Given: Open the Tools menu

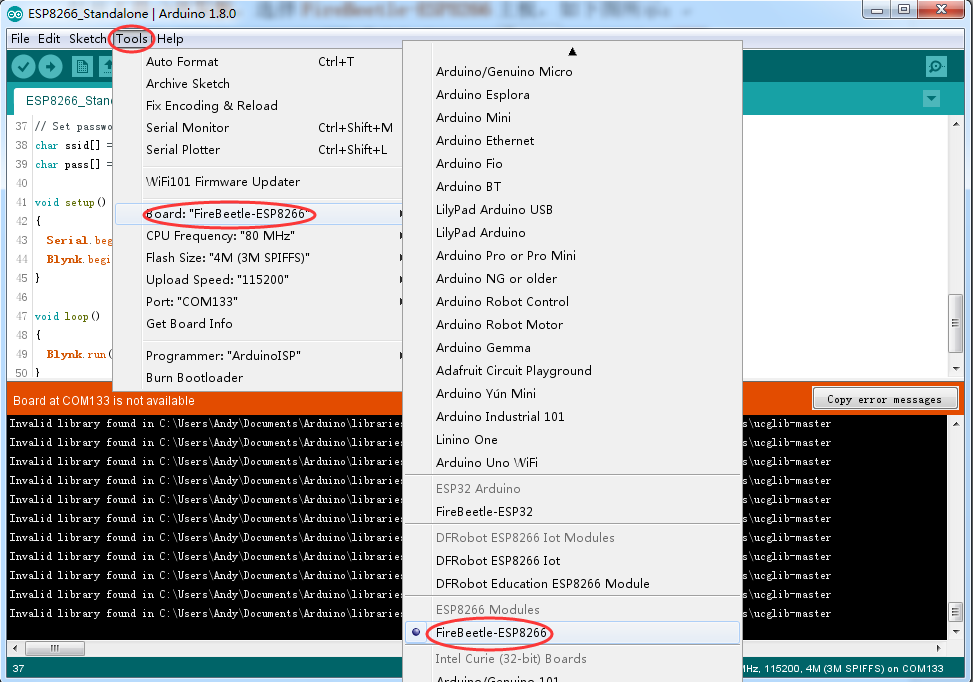Looking at the screenshot, I should click(132, 38).
